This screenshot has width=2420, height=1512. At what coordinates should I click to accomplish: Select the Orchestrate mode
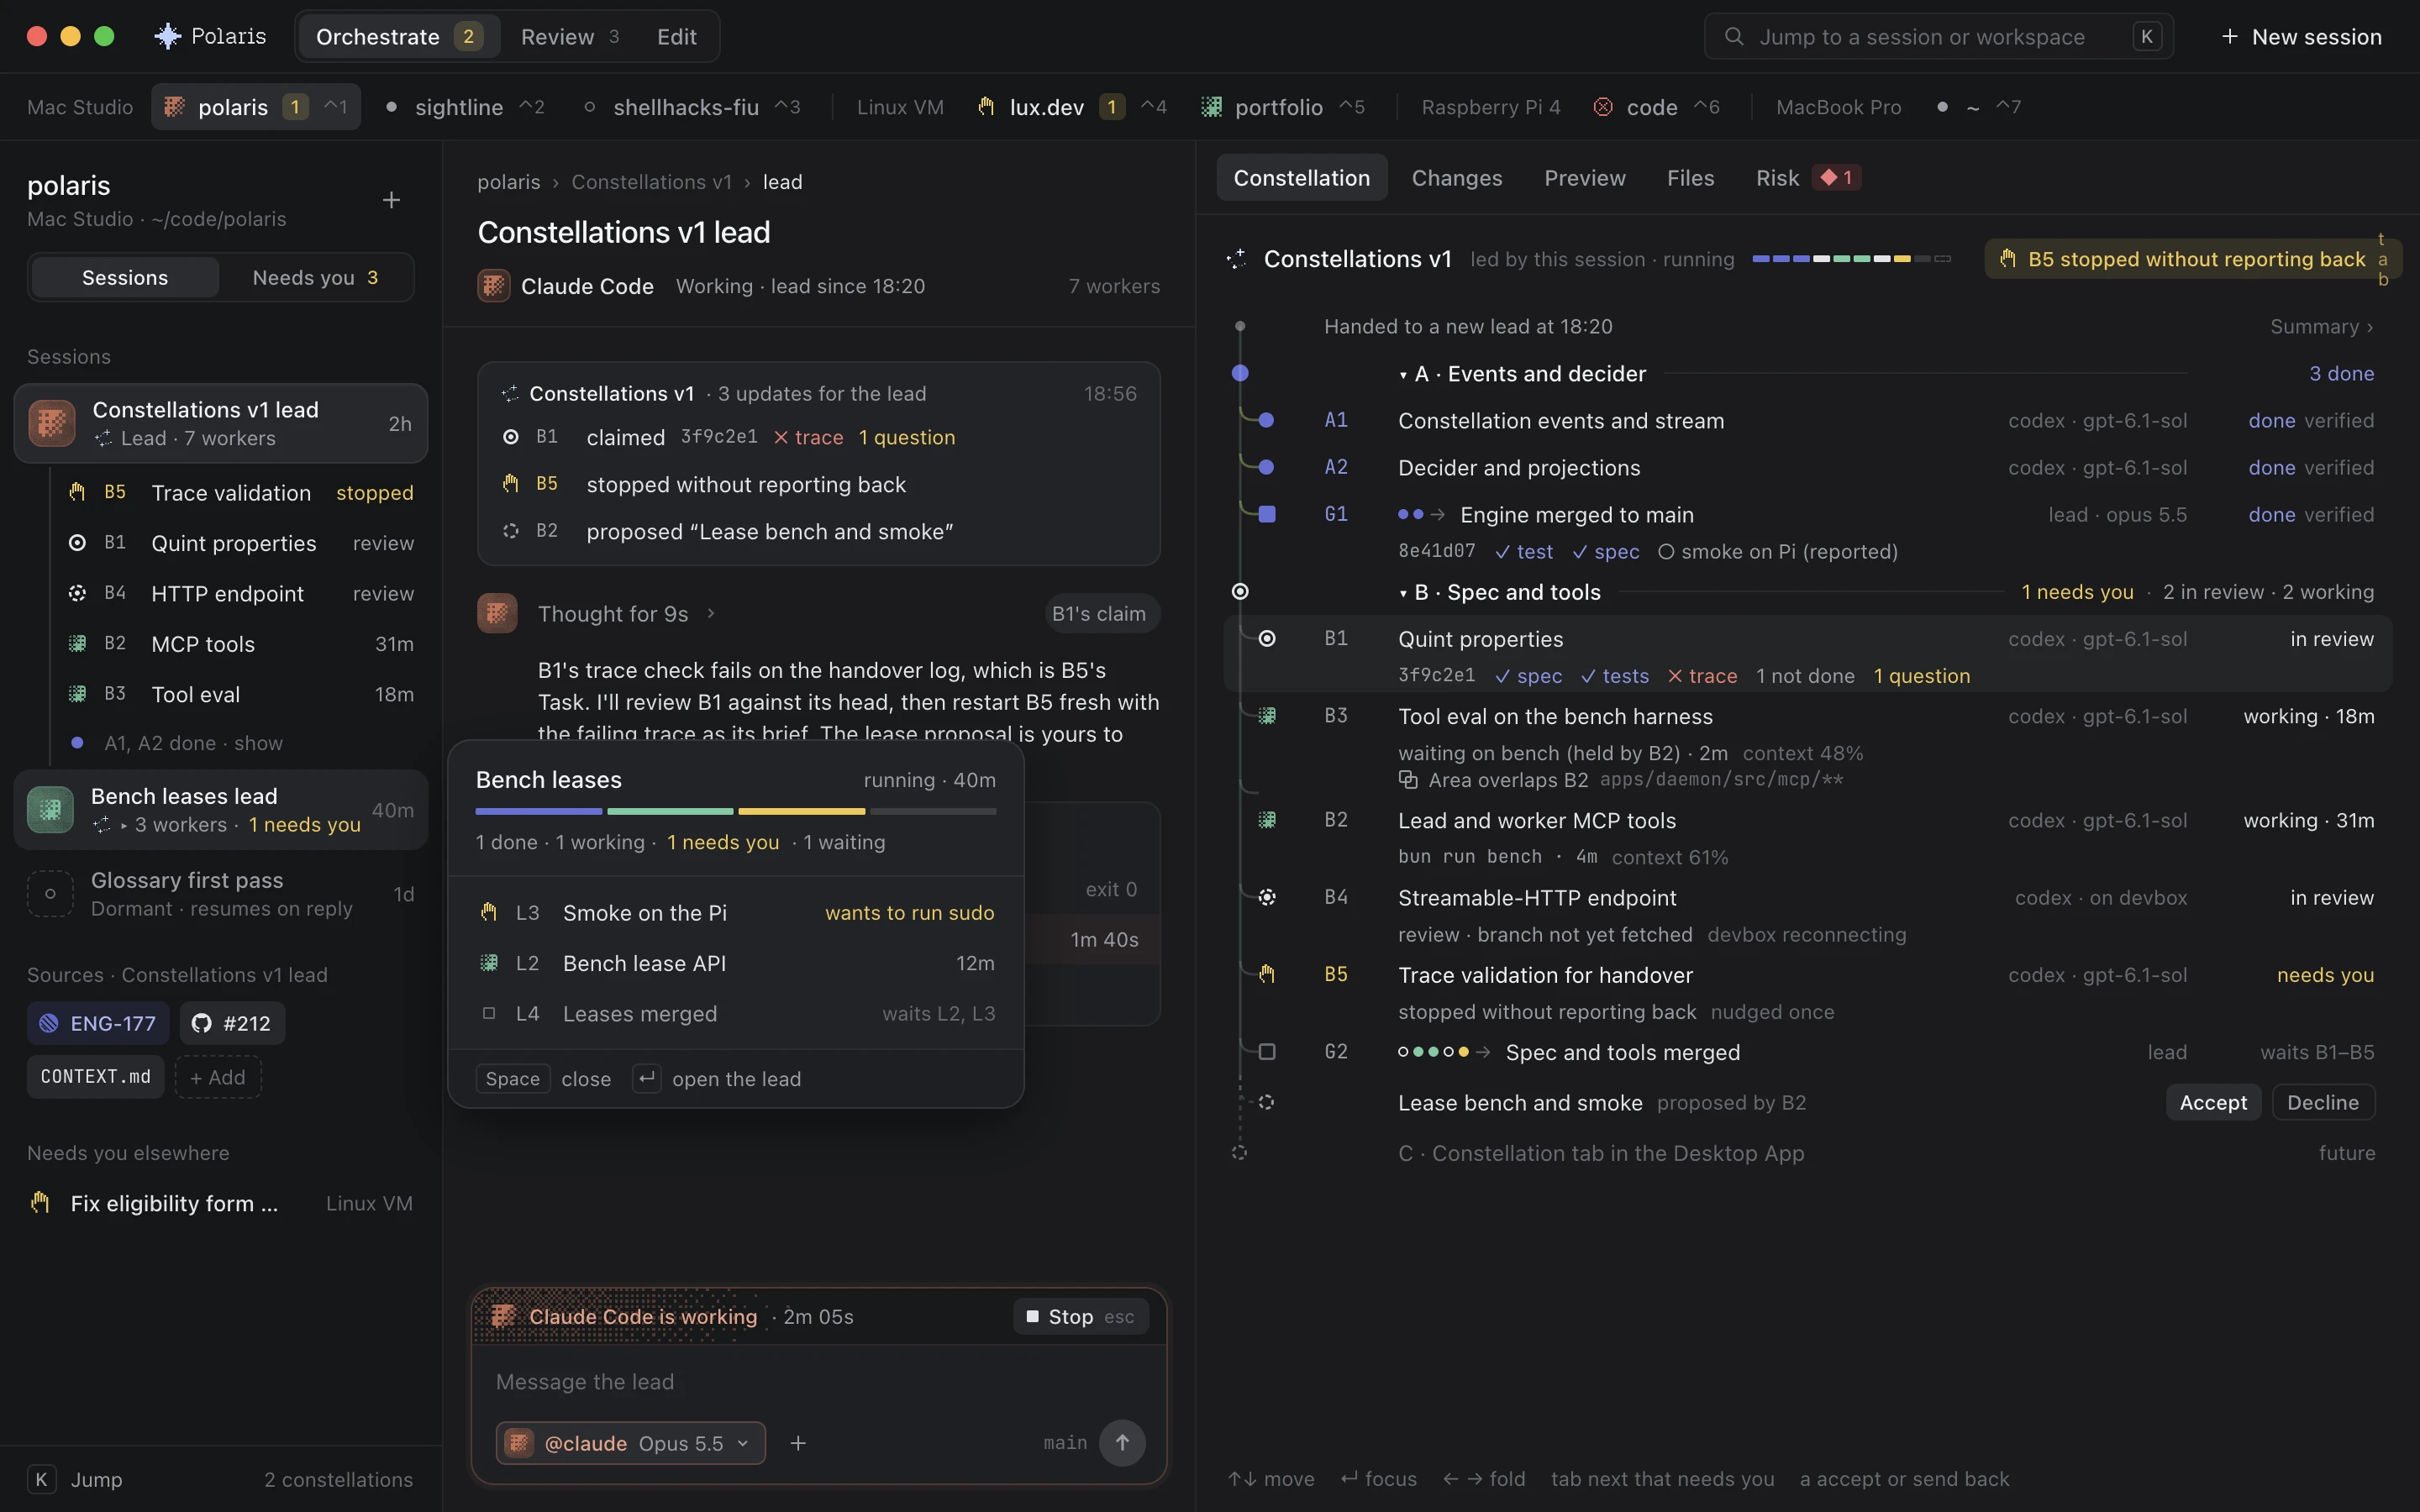[x=398, y=37]
